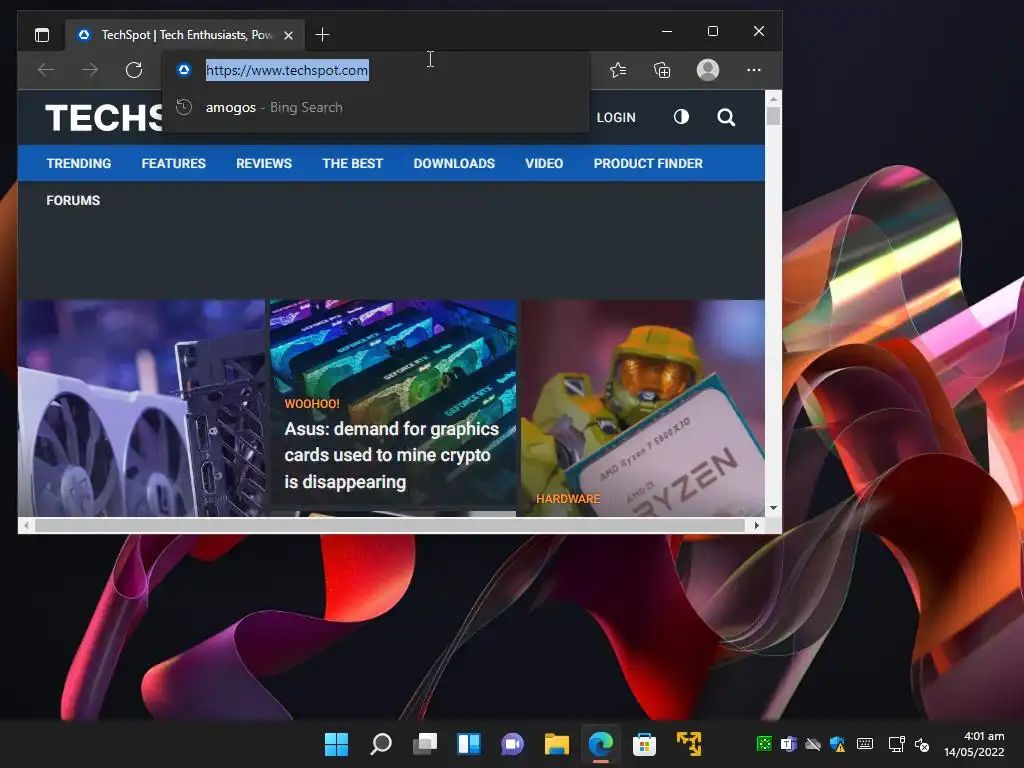This screenshot has width=1024, height=768.
Task: Open the Collections icon
Action: [662, 70]
